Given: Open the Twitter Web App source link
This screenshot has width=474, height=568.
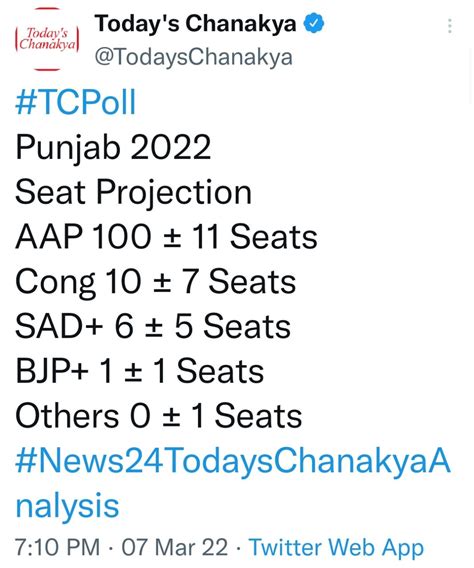Looking at the screenshot, I should click(x=336, y=548).
